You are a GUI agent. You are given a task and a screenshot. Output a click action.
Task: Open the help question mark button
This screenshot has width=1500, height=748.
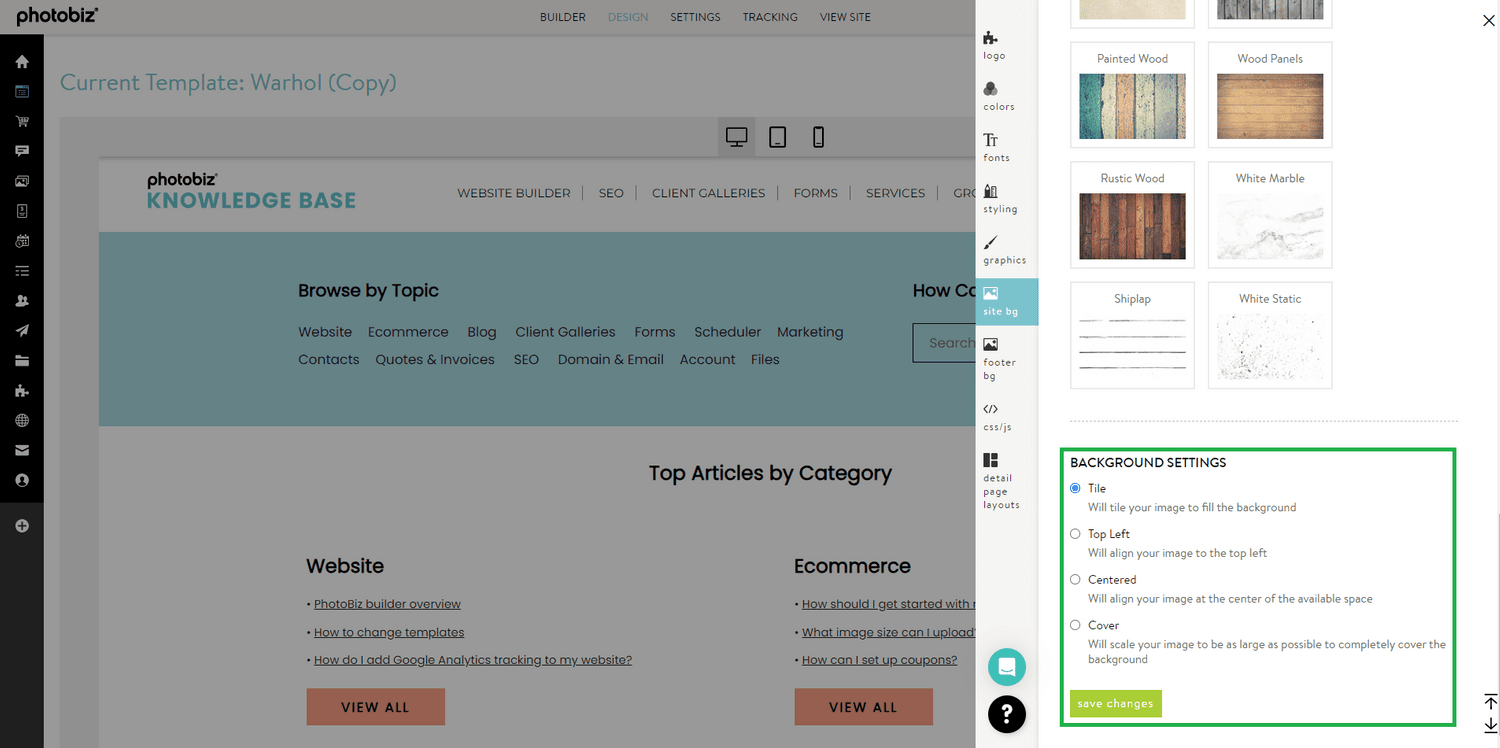(1006, 714)
